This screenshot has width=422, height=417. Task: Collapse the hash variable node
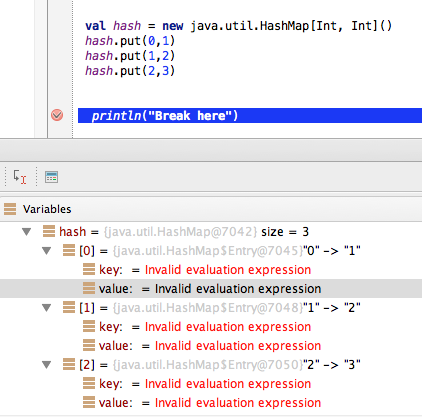tap(27, 232)
